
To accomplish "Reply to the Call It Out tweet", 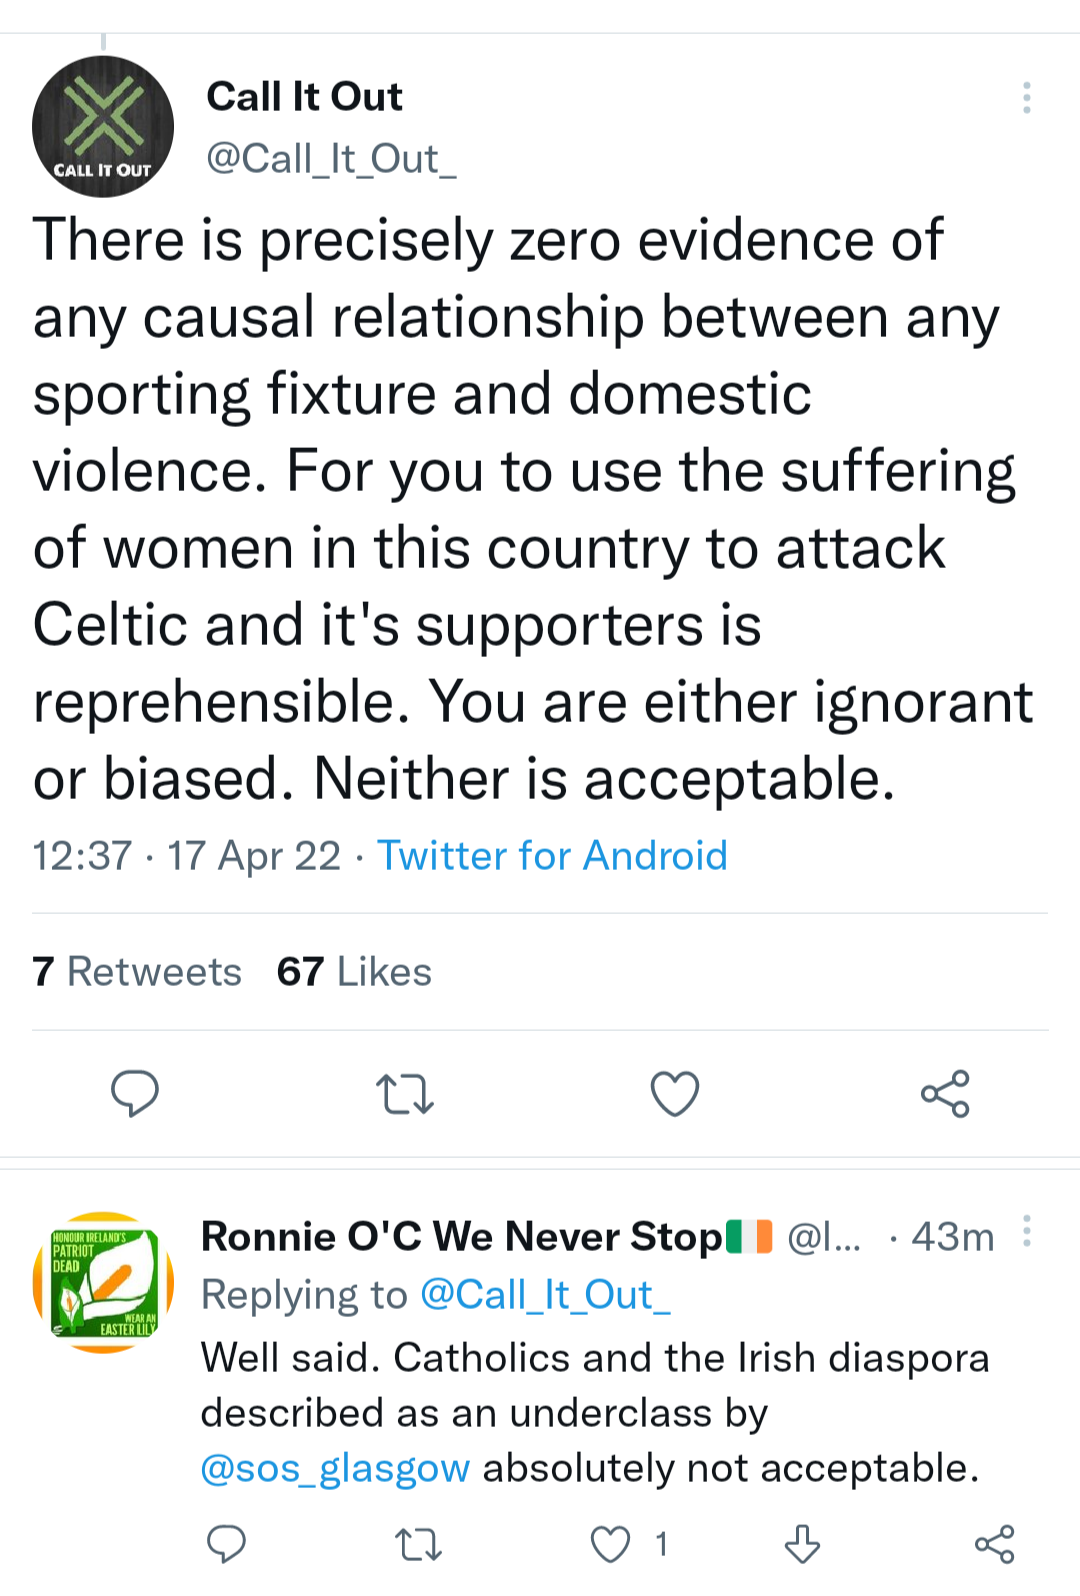I will click(135, 1093).
